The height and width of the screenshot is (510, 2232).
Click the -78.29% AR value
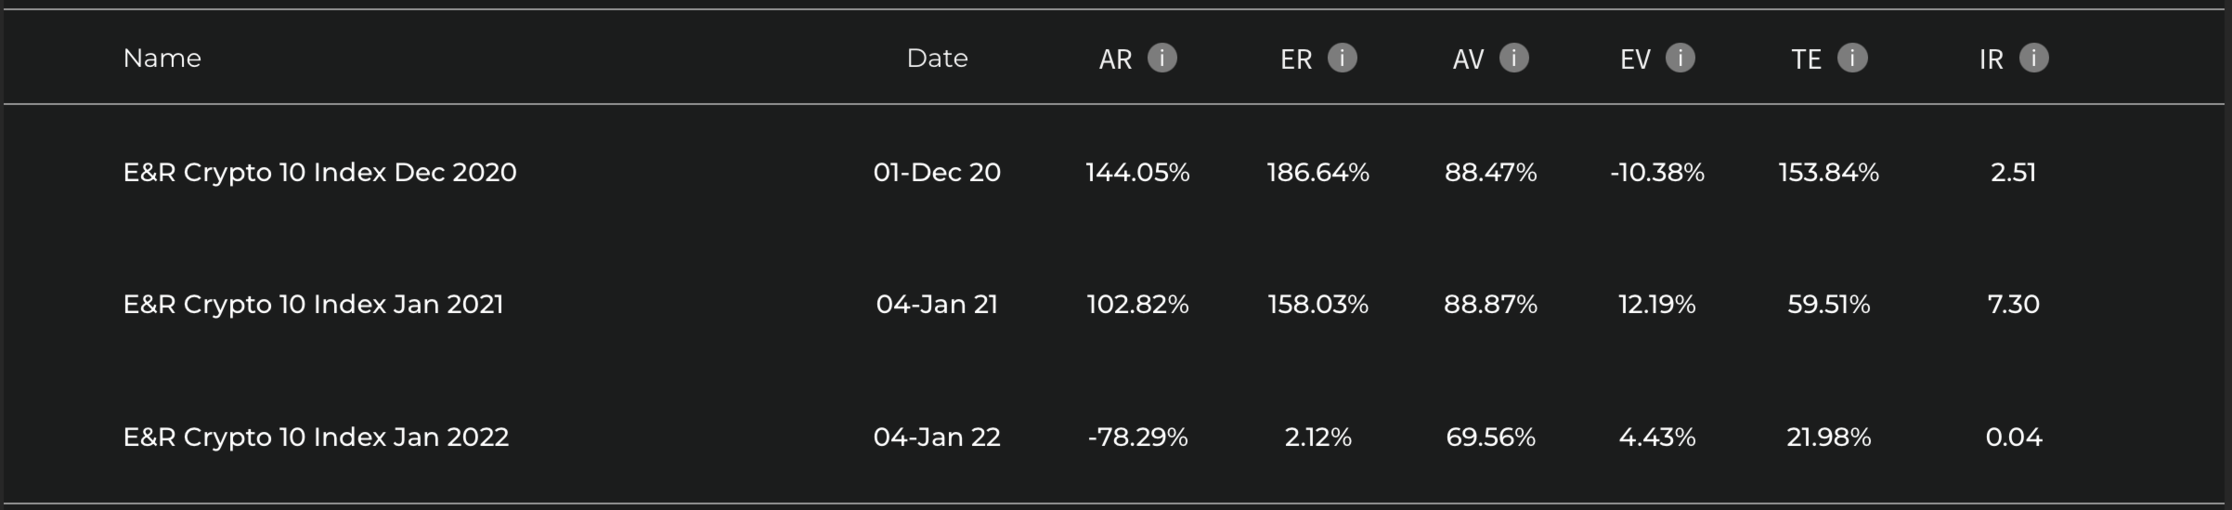coord(1138,437)
